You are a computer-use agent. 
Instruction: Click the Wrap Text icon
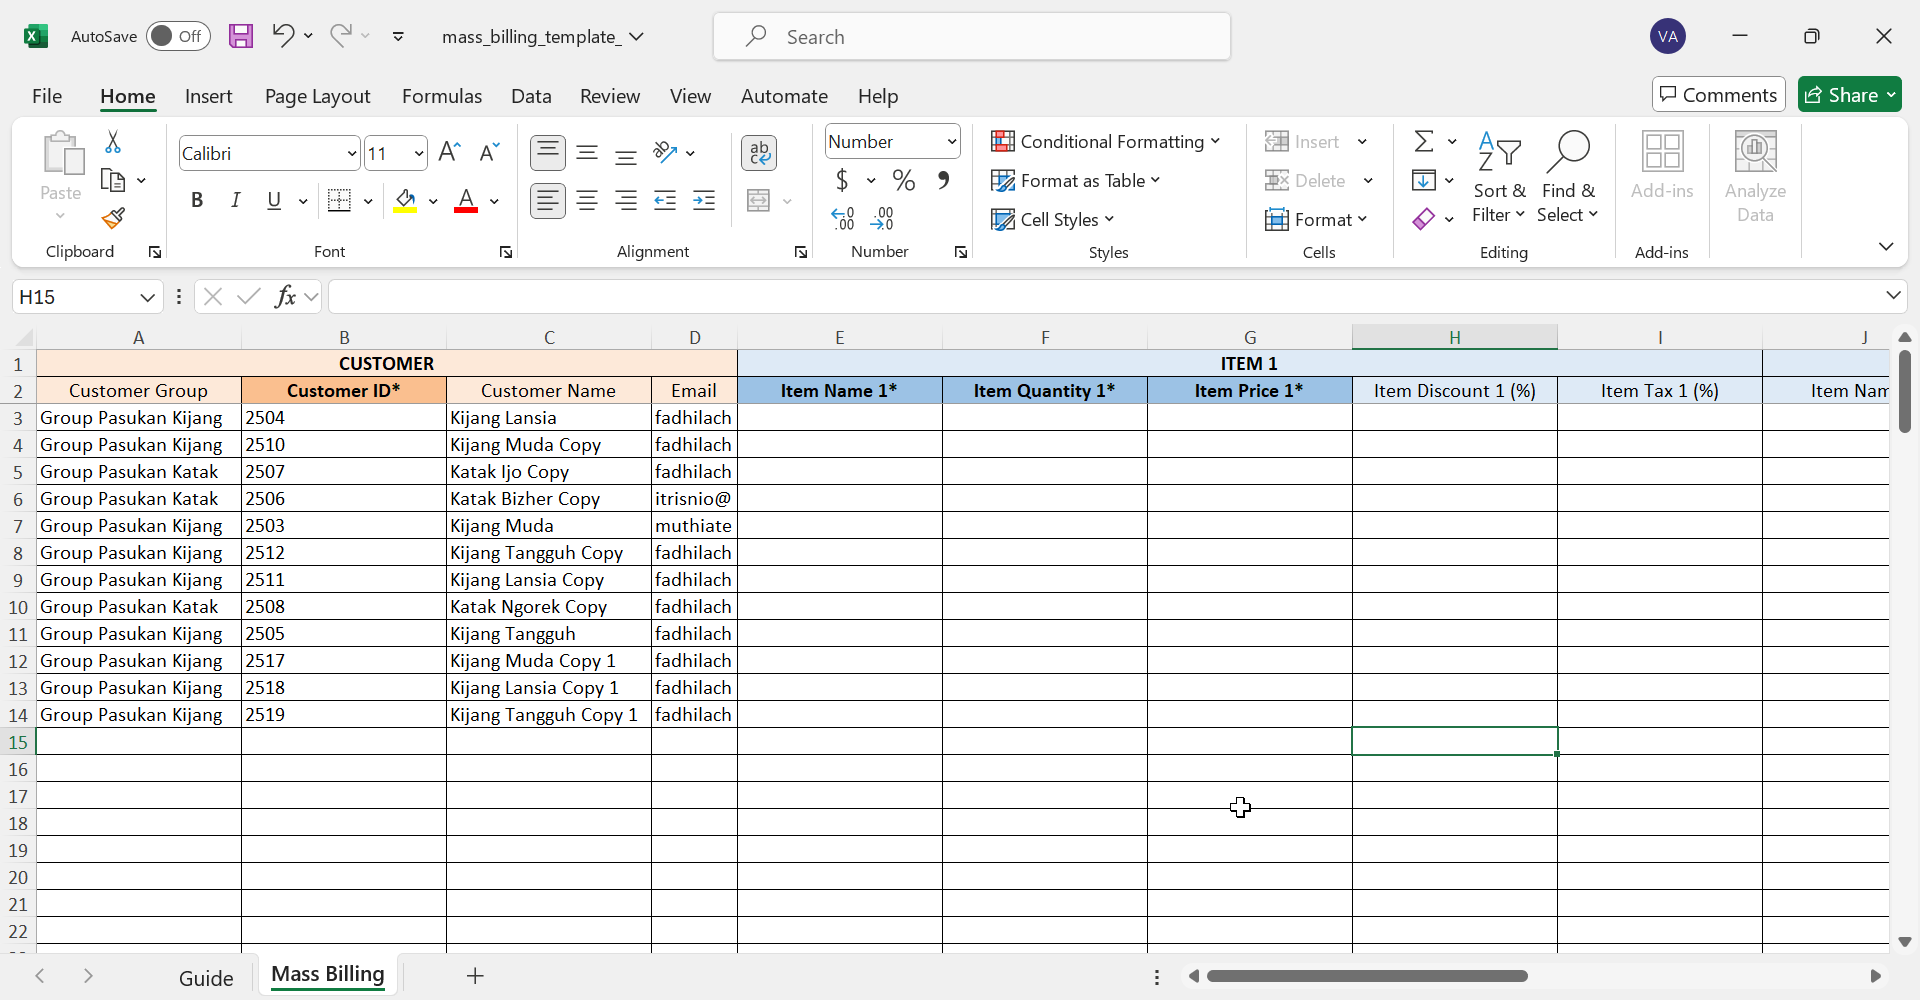pos(759,153)
